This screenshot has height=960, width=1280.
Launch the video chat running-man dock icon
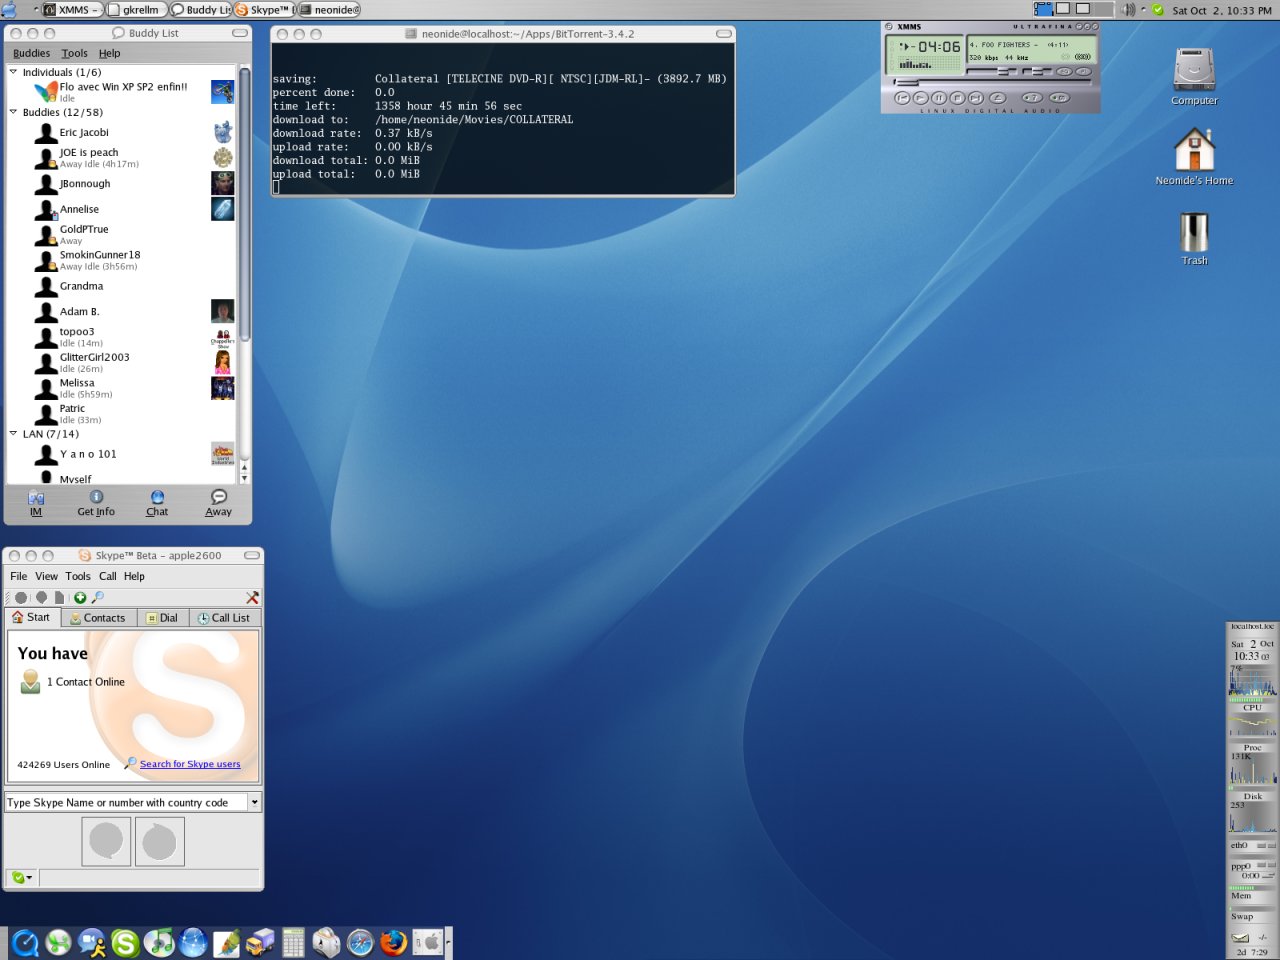(93, 942)
